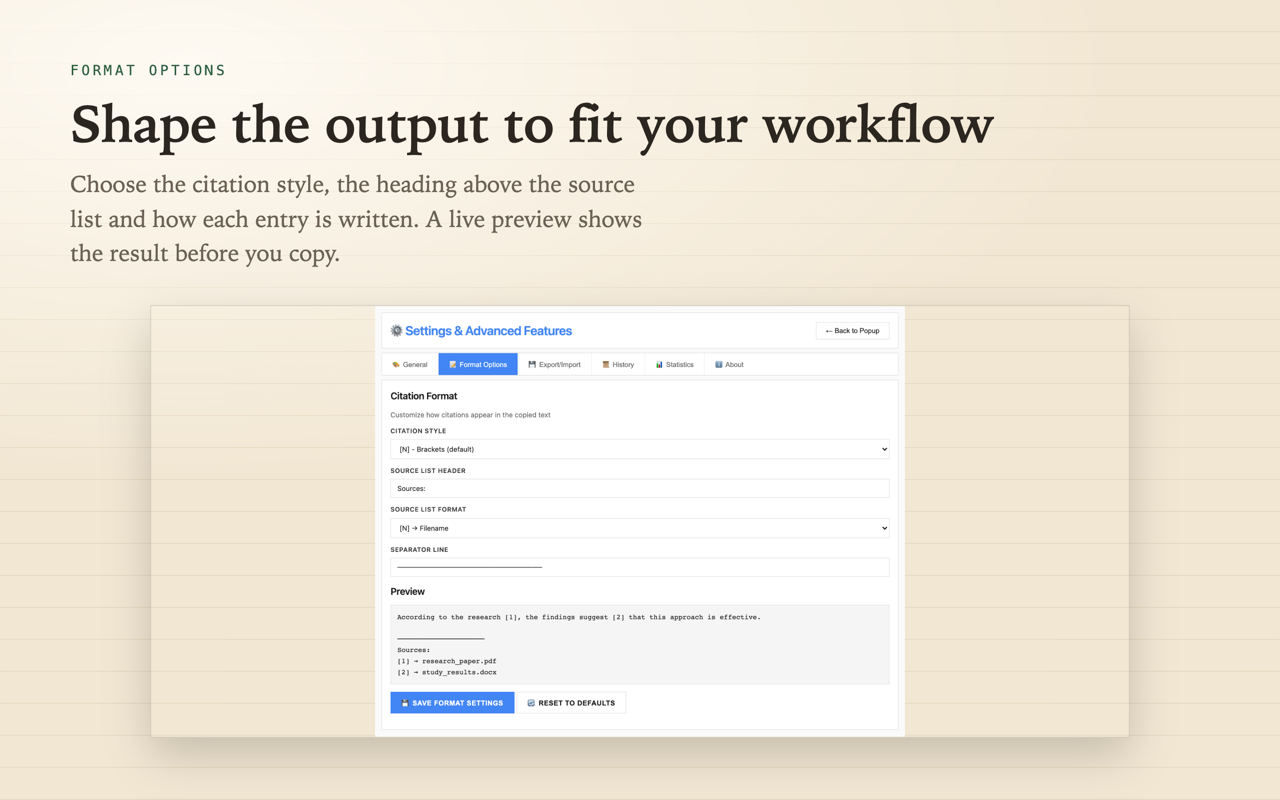Click the "Preview" heading

point(407,592)
